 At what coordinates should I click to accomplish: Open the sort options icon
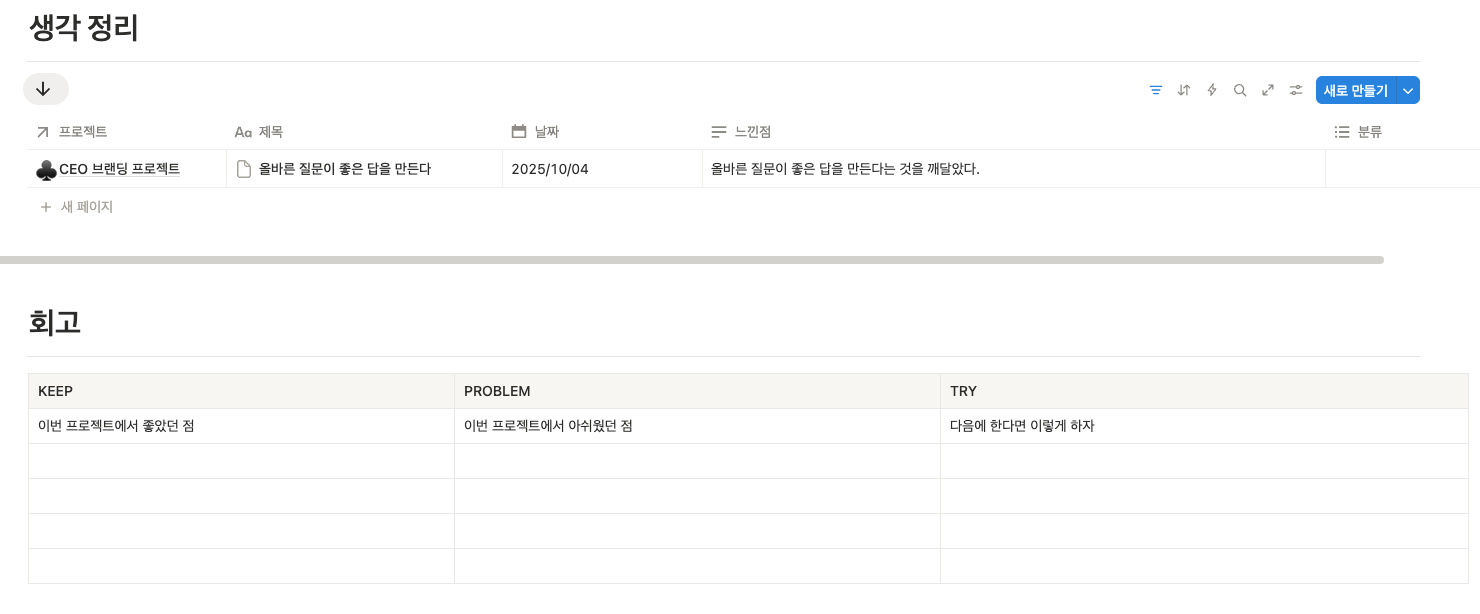click(x=1184, y=90)
